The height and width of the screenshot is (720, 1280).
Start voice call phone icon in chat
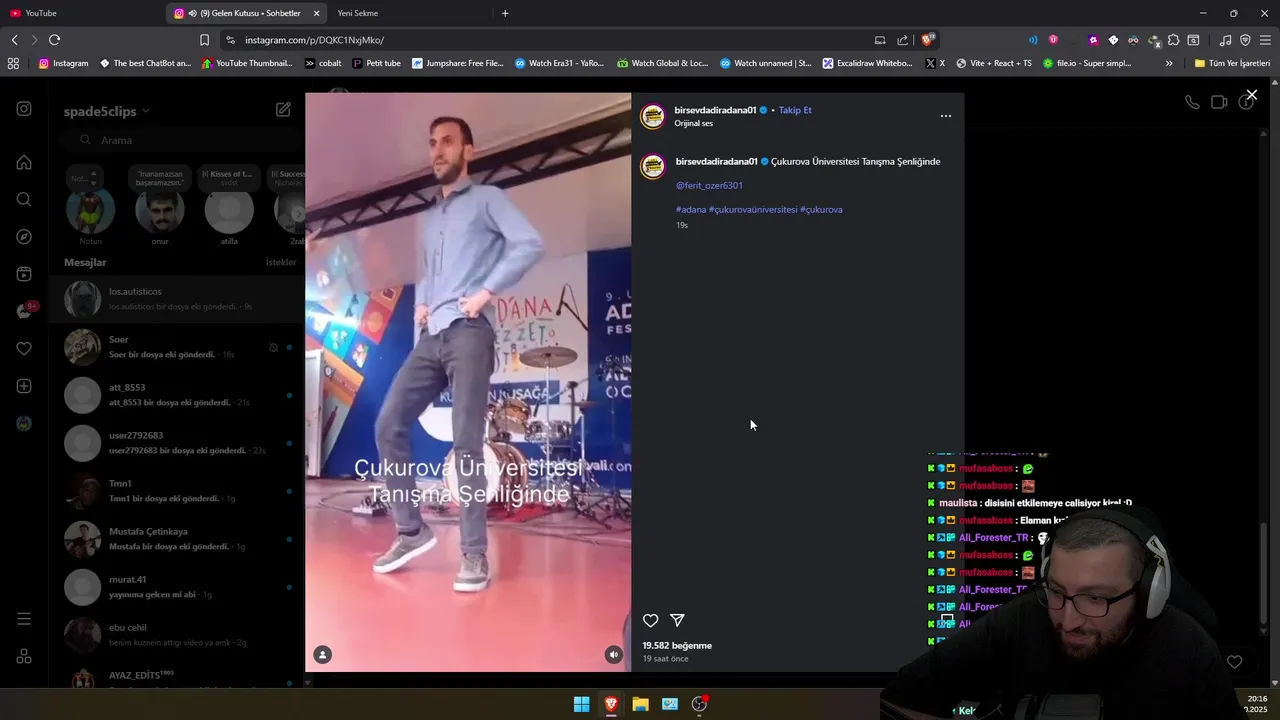click(x=1192, y=102)
